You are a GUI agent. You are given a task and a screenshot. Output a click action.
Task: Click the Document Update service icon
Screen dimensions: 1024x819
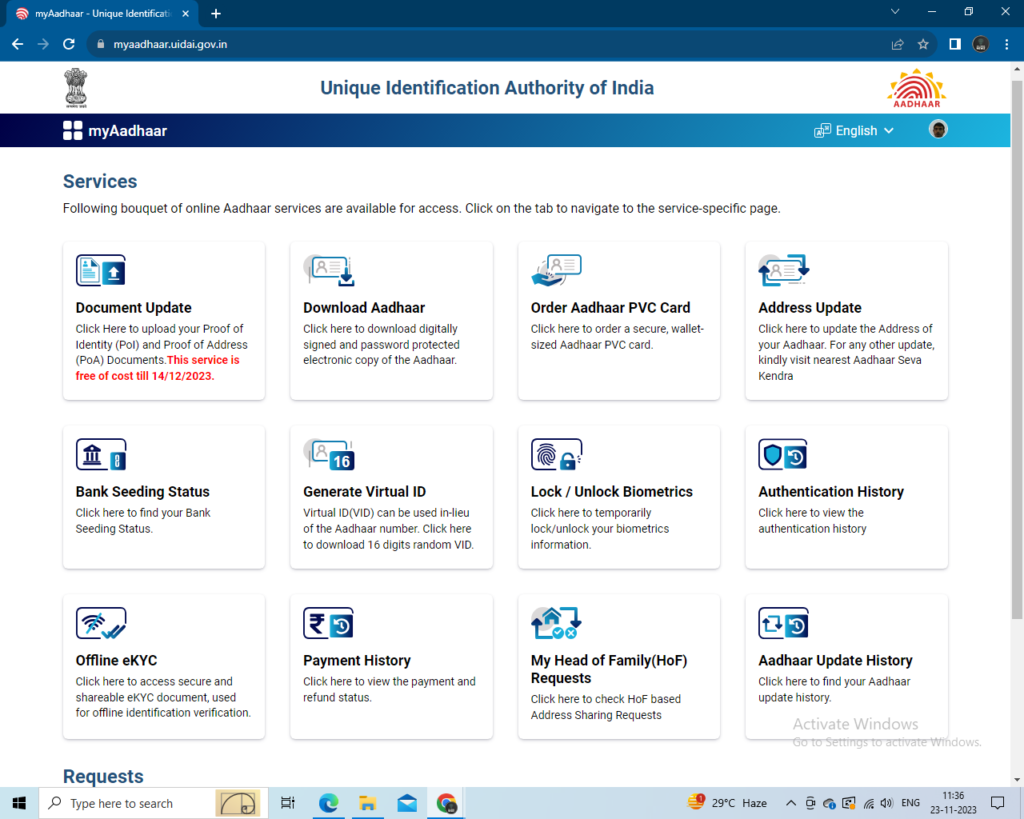(101, 270)
